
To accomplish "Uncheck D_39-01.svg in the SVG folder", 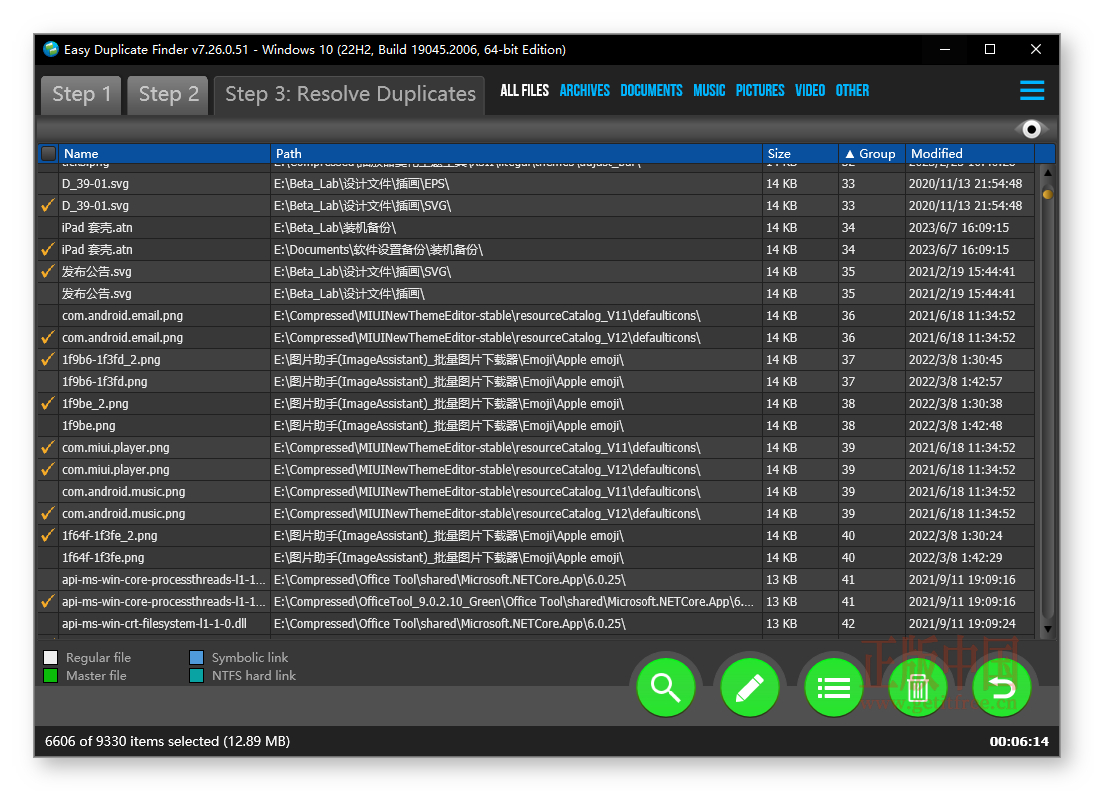I will (x=47, y=206).
